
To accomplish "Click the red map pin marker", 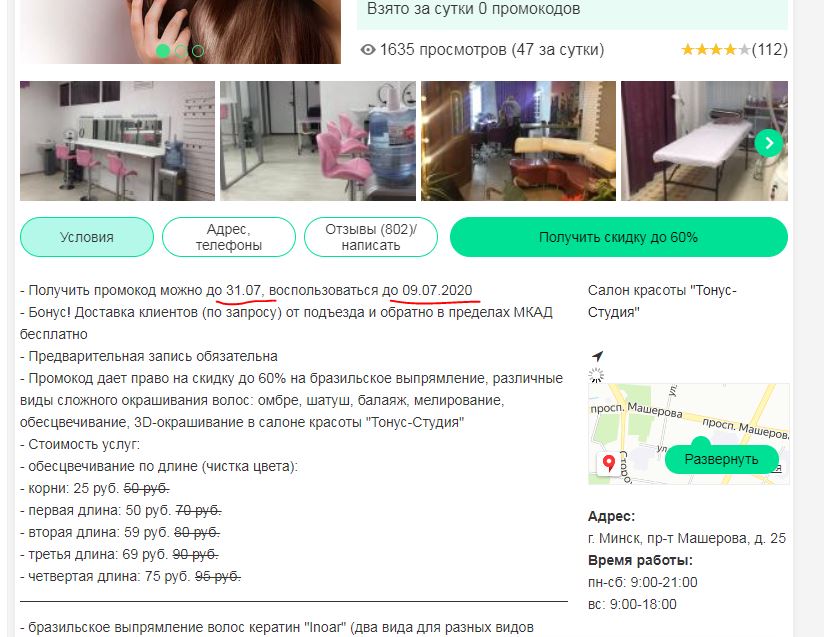I will (x=609, y=463).
